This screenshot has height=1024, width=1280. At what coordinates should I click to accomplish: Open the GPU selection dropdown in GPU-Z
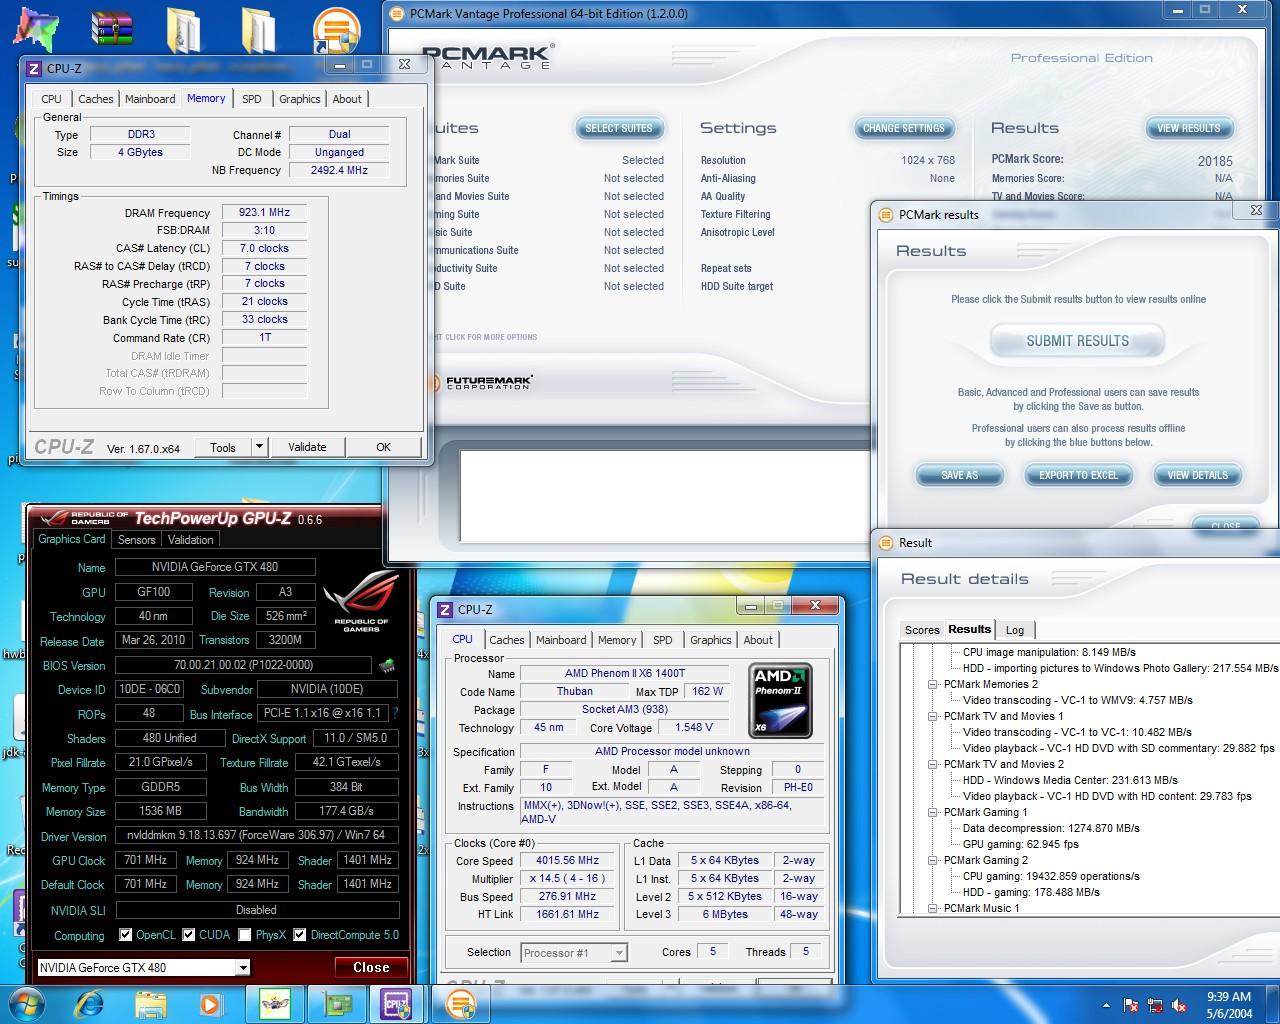[242, 967]
